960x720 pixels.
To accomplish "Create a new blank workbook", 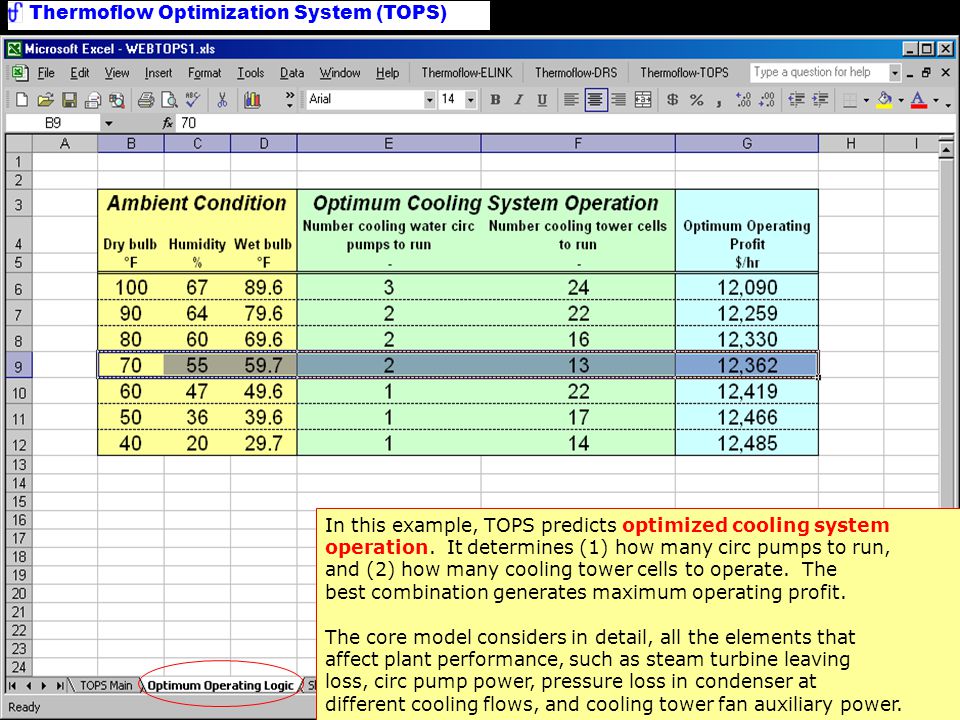I will [x=22, y=100].
